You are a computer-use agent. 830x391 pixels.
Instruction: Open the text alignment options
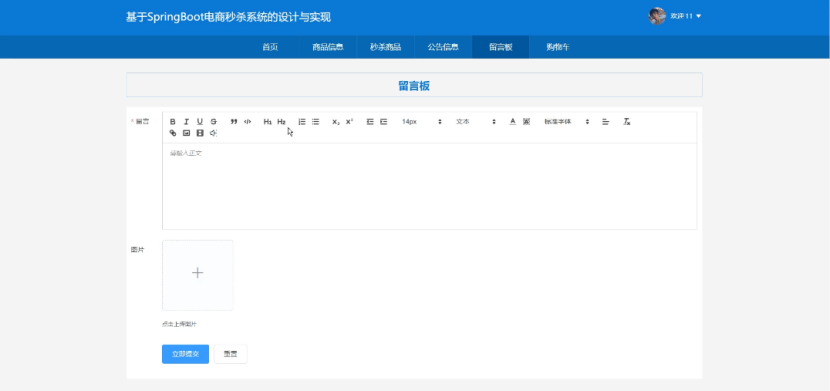(x=606, y=122)
